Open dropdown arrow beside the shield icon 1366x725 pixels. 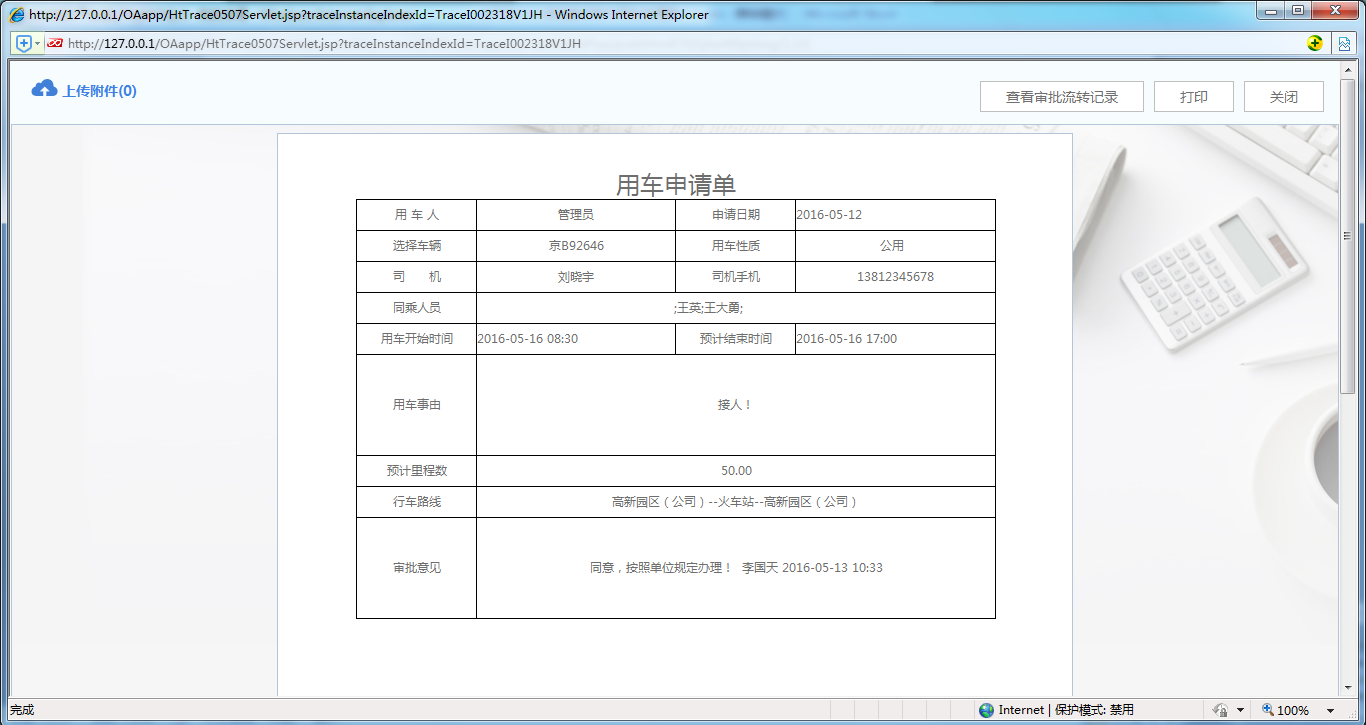point(38,44)
